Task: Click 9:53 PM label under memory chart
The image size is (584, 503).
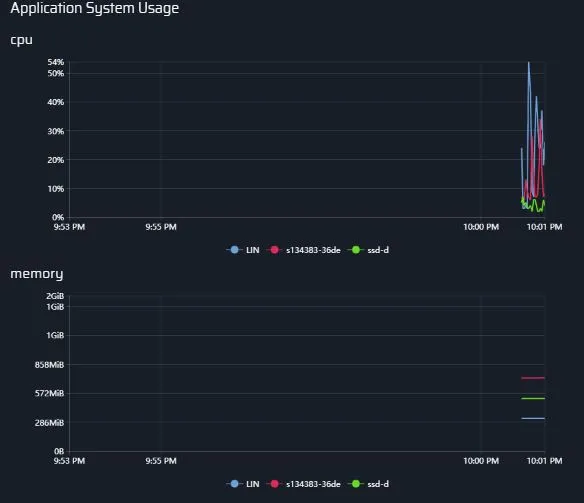Action: tap(69, 461)
